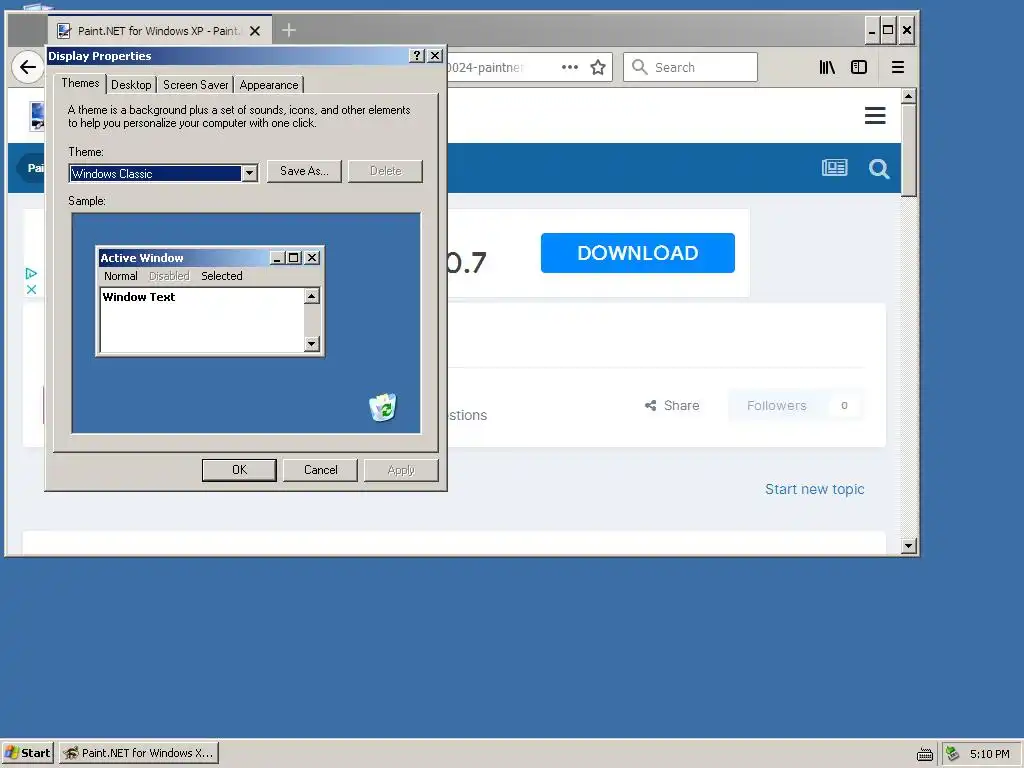Click the Paint.NET logo thumbnail on page

[x=37, y=117]
